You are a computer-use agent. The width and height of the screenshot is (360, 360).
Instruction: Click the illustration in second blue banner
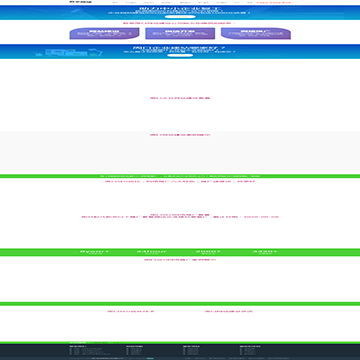[68, 53]
